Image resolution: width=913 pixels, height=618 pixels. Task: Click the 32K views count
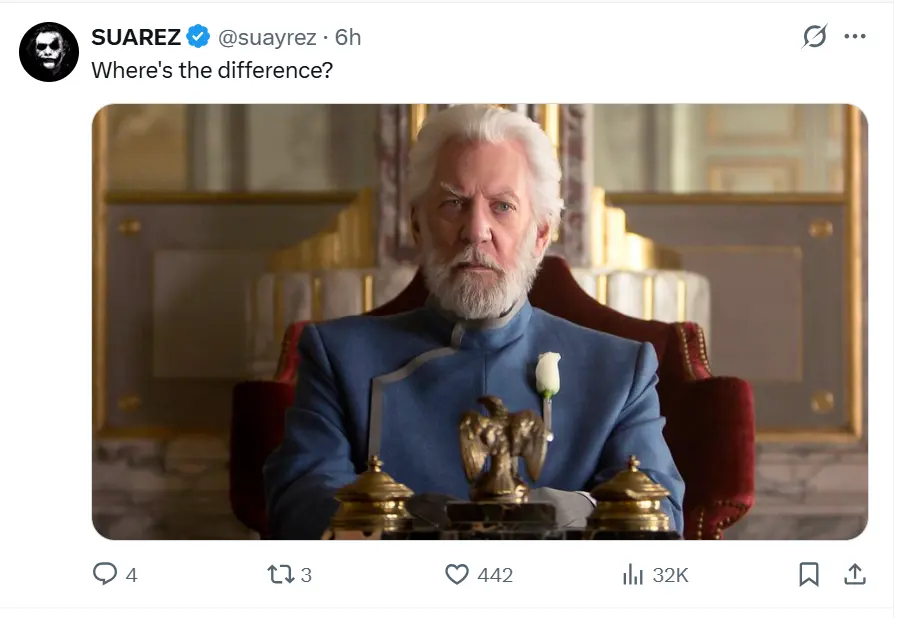[x=670, y=575]
